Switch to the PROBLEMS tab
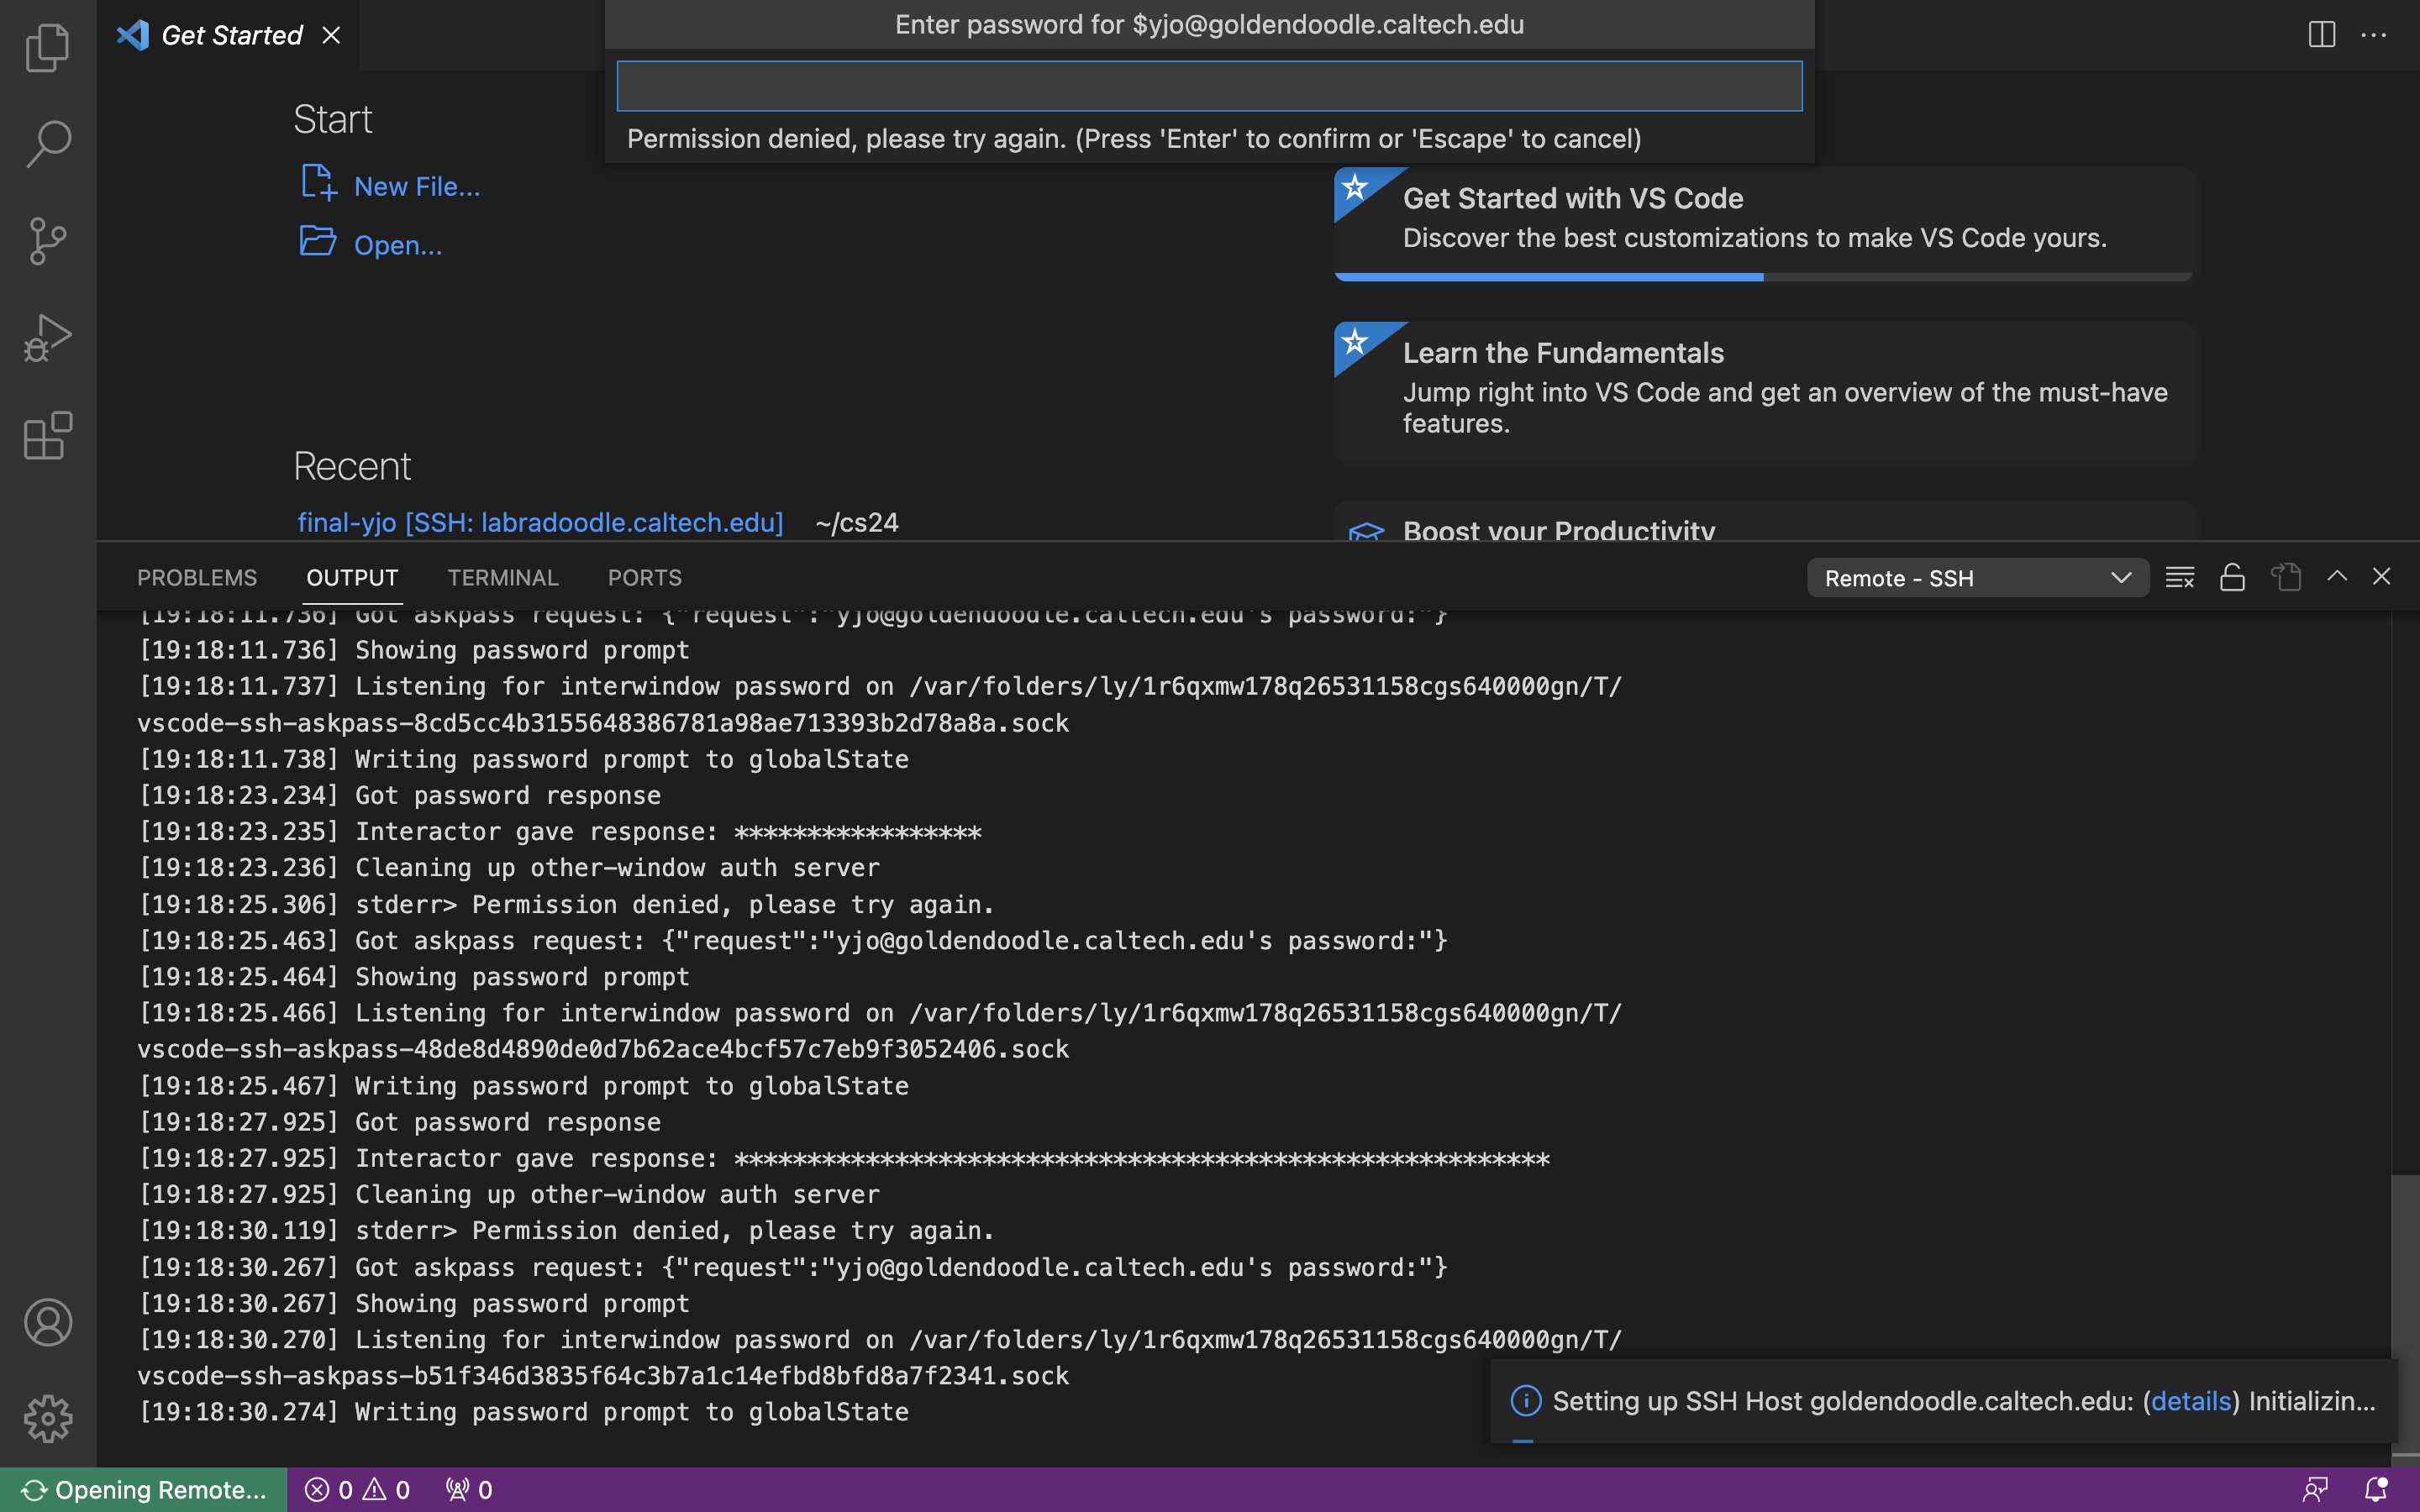 coord(197,578)
